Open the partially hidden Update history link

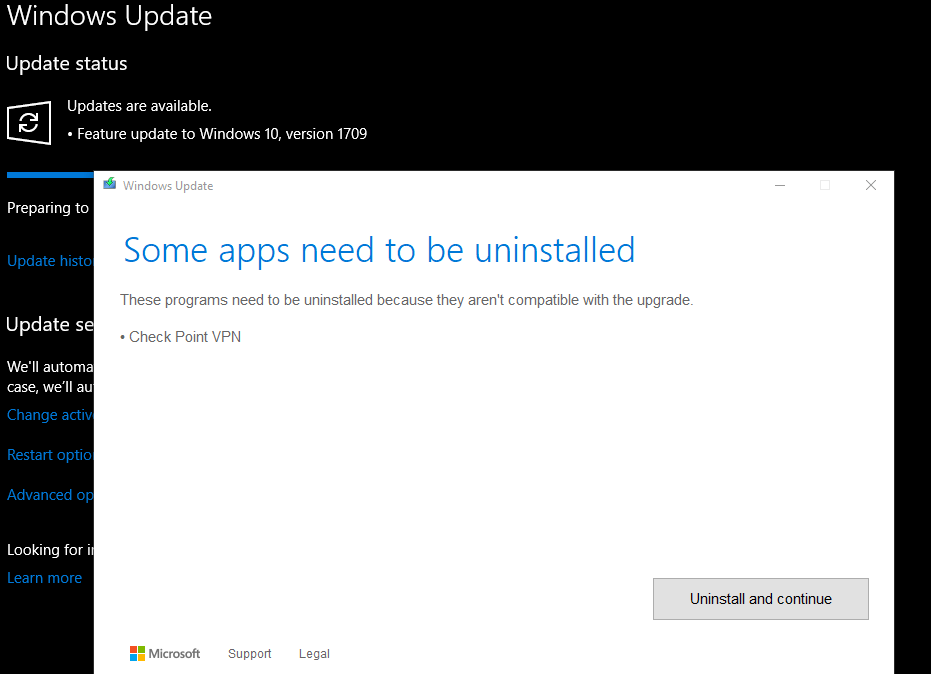[x=50, y=261]
